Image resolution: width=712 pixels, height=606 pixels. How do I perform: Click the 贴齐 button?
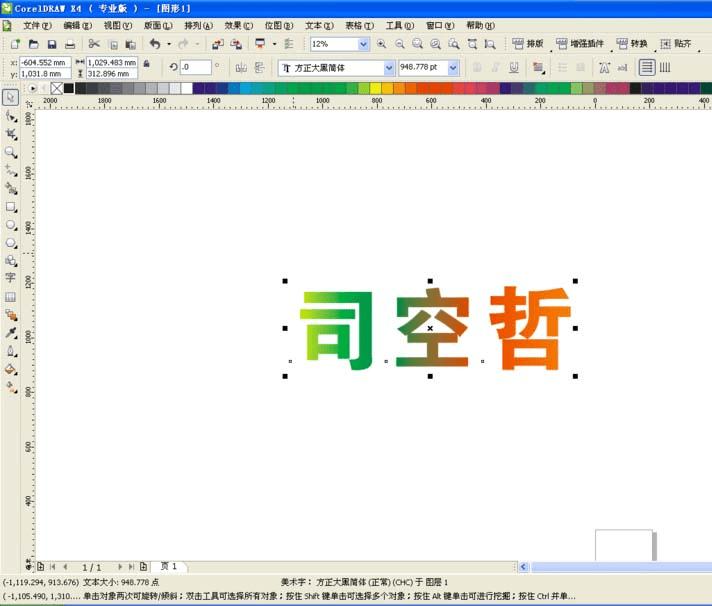pos(676,44)
